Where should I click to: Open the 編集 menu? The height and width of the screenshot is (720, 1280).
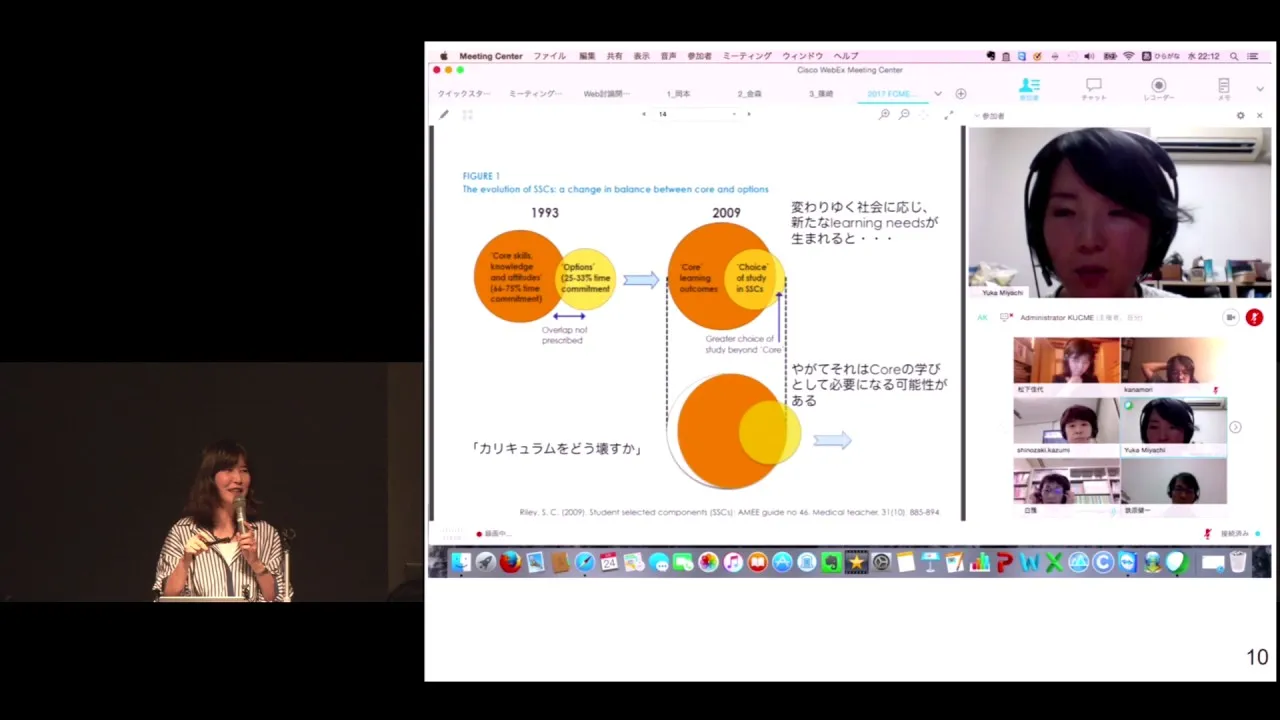(587, 56)
